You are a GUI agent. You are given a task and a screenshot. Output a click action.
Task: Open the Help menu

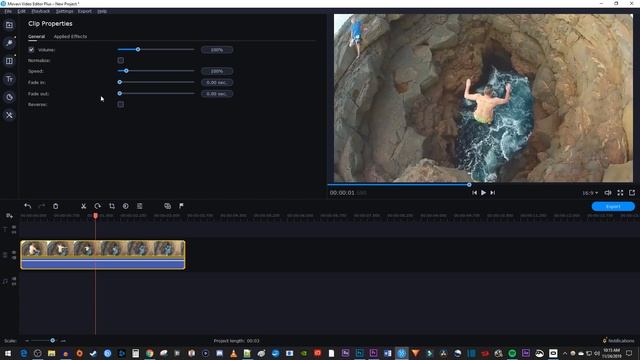pos(102,11)
